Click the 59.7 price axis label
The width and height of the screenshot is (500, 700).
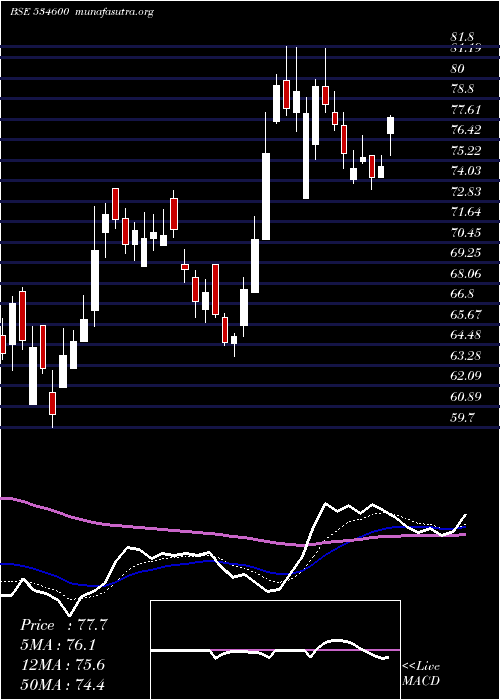click(462, 417)
